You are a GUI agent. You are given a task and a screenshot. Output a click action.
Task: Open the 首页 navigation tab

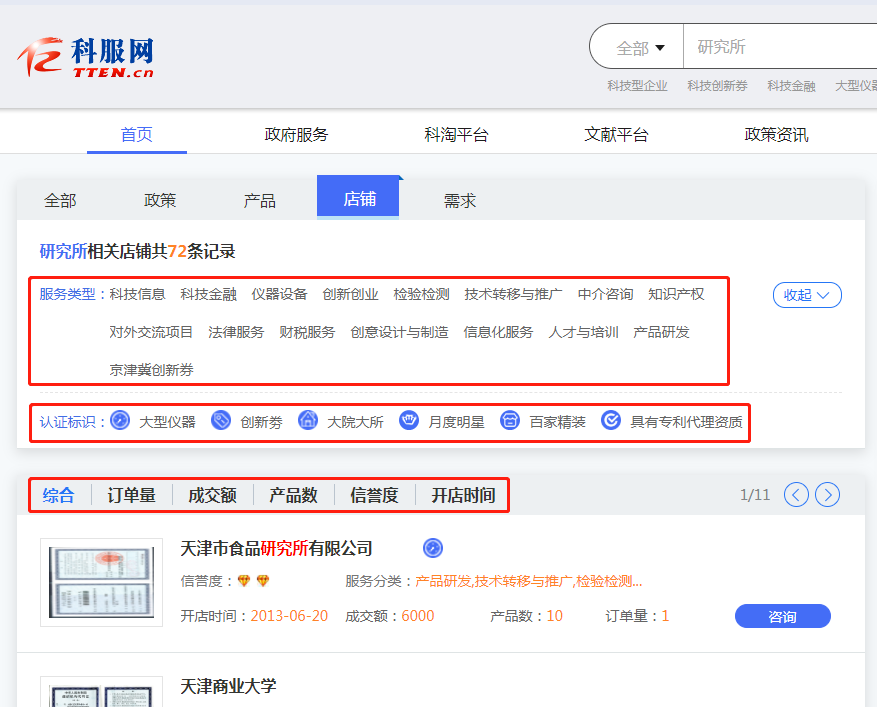click(136, 134)
